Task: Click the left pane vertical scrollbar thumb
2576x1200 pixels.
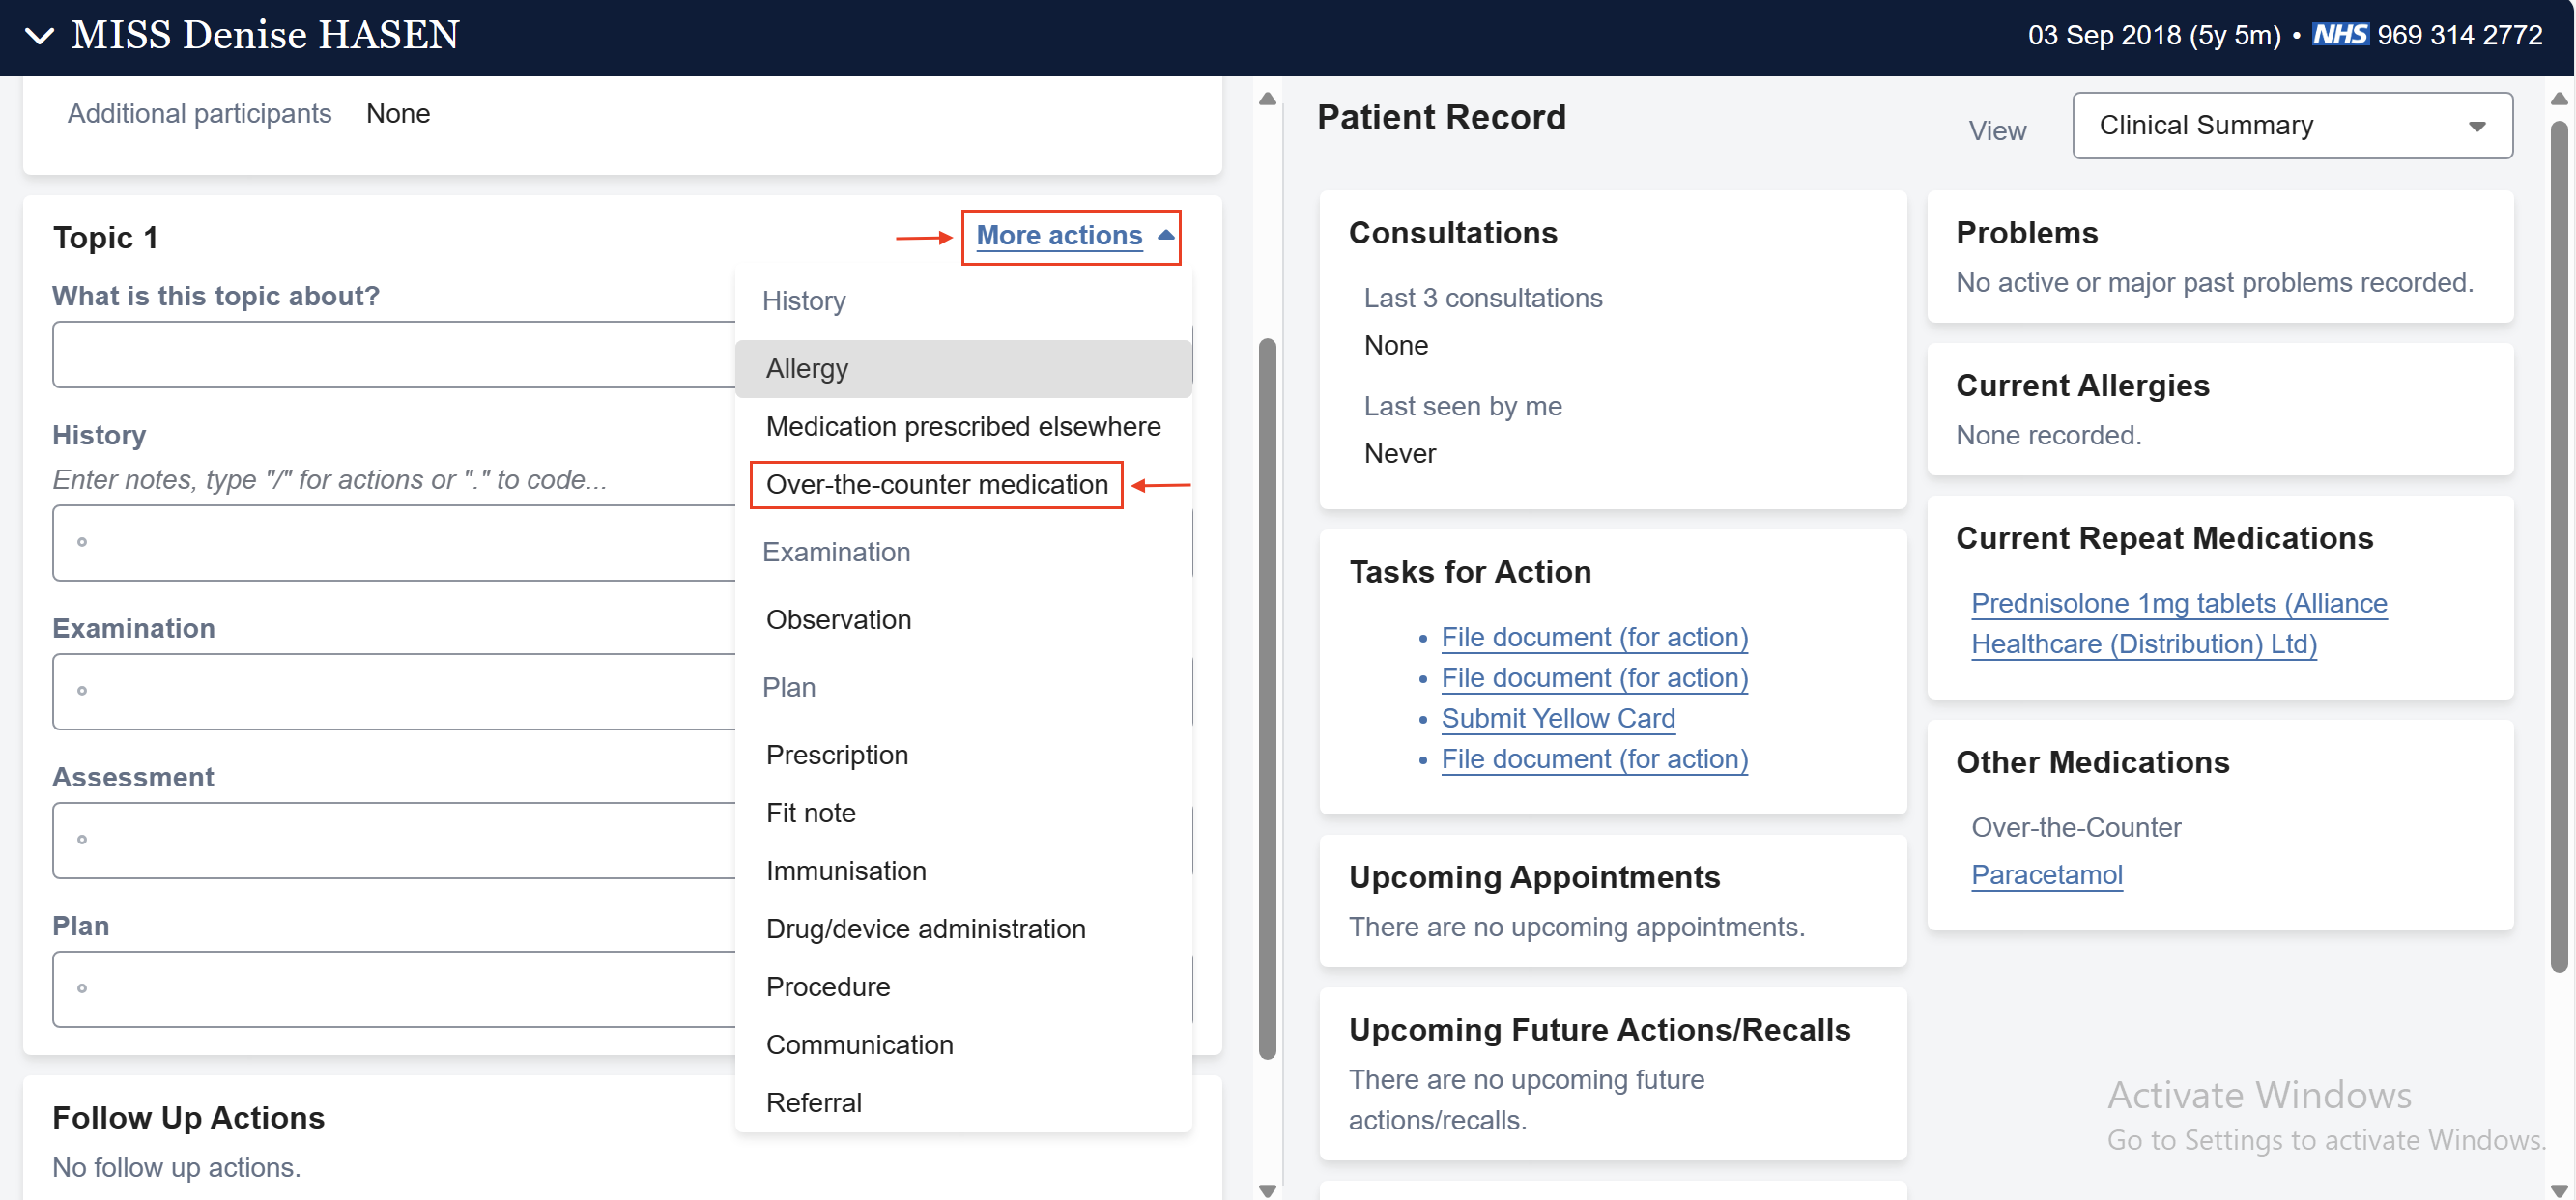Action: pos(1267,698)
